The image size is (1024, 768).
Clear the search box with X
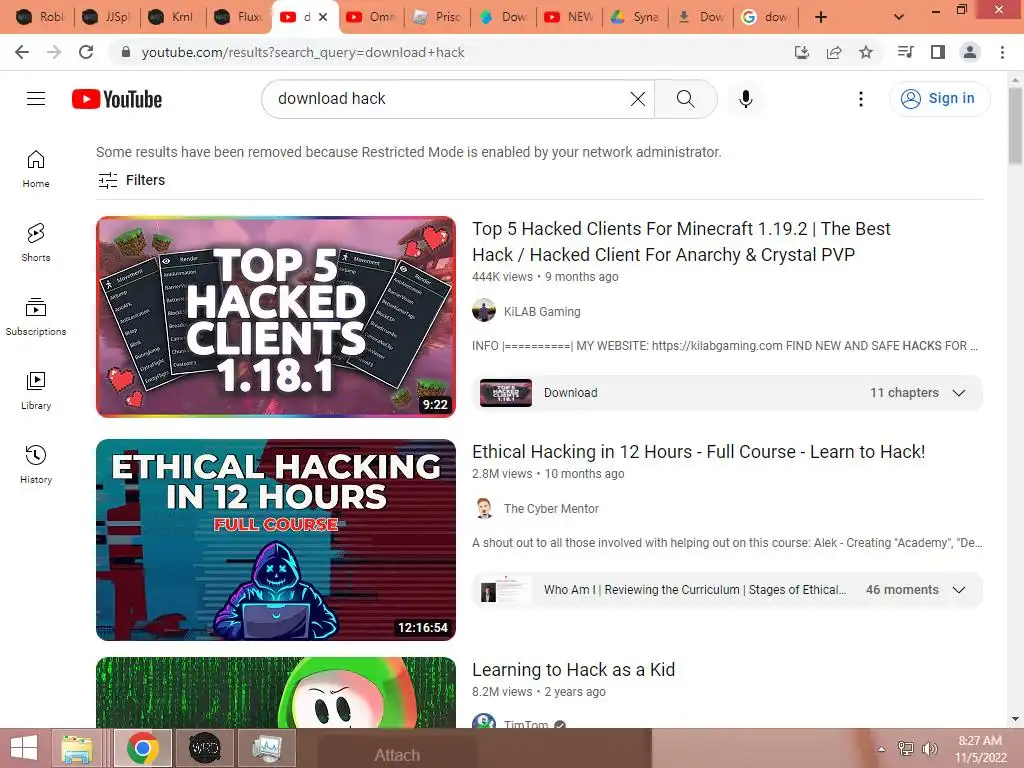[x=637, y=99]
